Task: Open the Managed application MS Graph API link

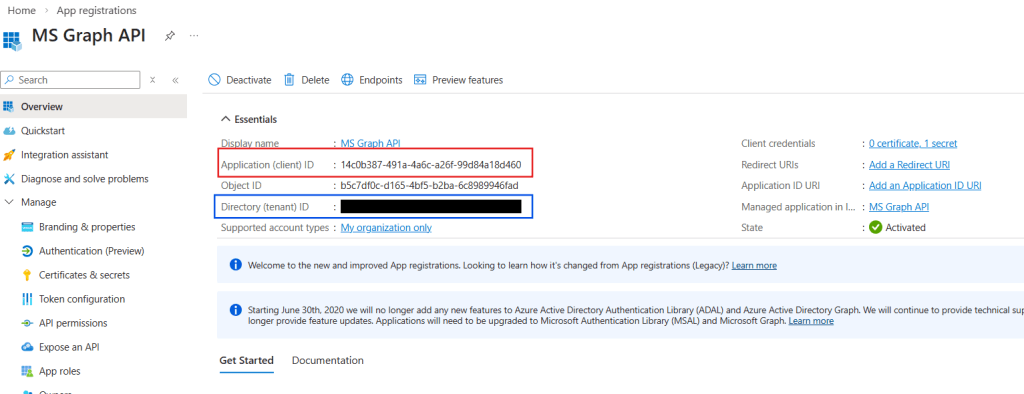Action: click(x=899, y=207)
